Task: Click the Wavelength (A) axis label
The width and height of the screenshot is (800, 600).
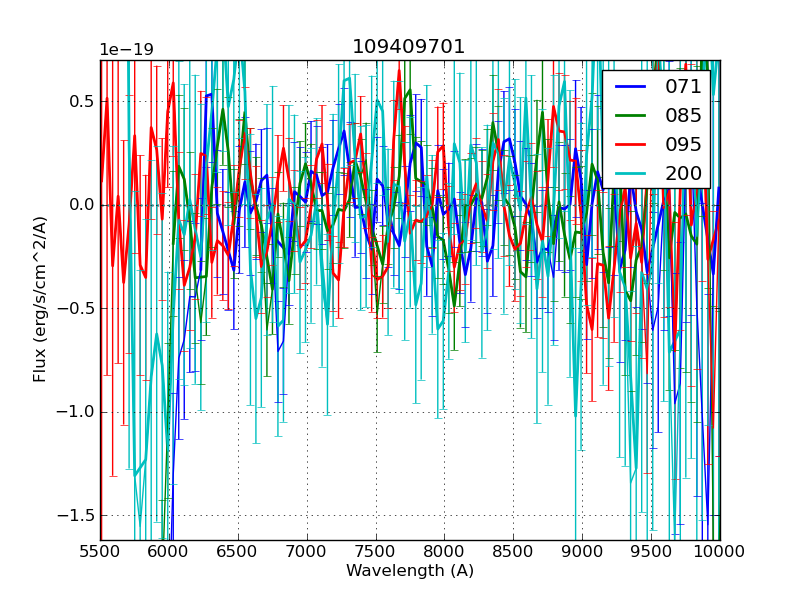Action: click(x=410, y=571)
